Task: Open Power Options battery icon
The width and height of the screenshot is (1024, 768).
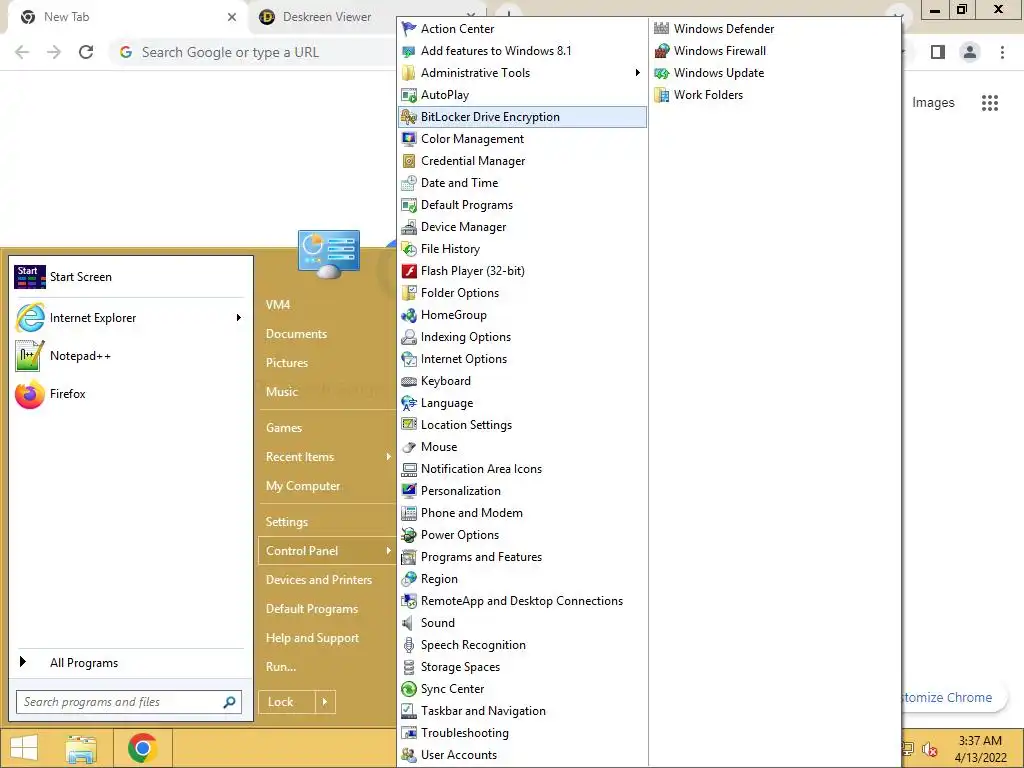Action: 409,535
